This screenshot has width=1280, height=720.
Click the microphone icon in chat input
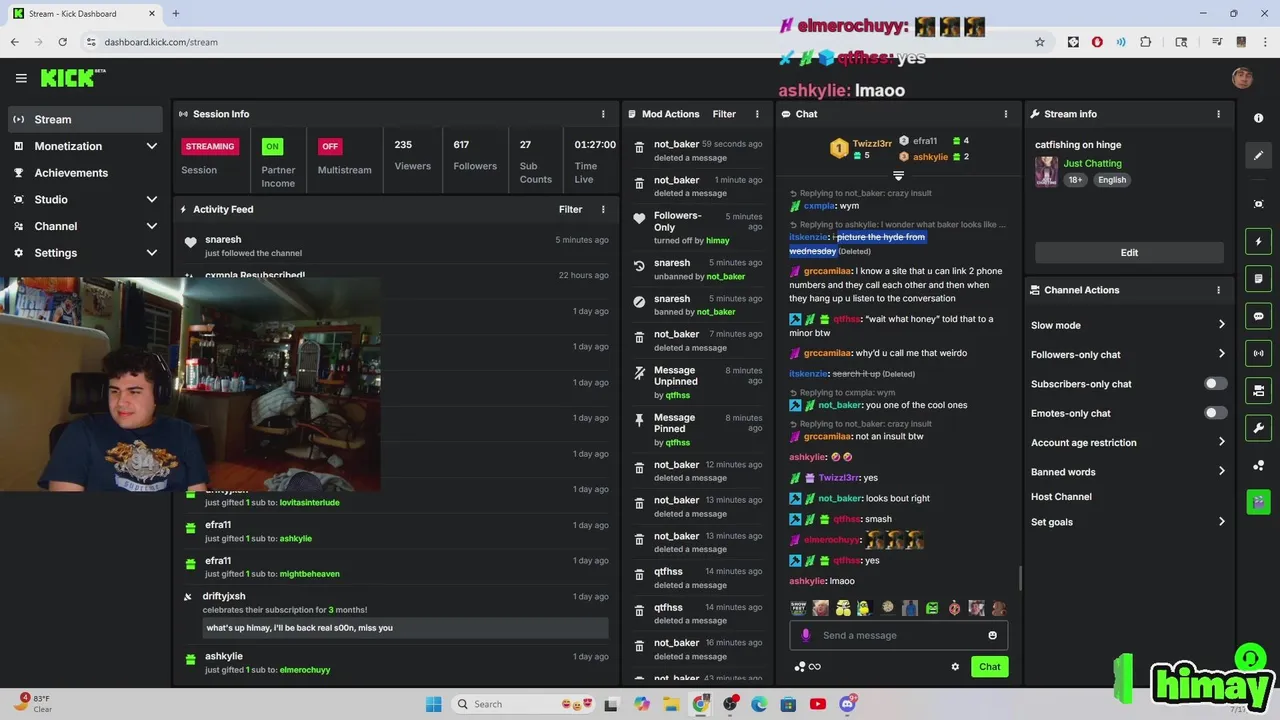tap(806, 635)
